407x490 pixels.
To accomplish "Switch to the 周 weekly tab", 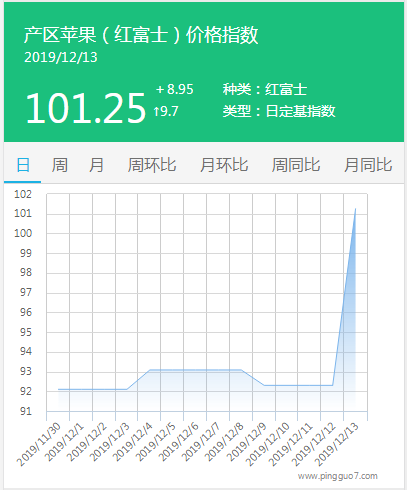I will [x=60, y=165].
